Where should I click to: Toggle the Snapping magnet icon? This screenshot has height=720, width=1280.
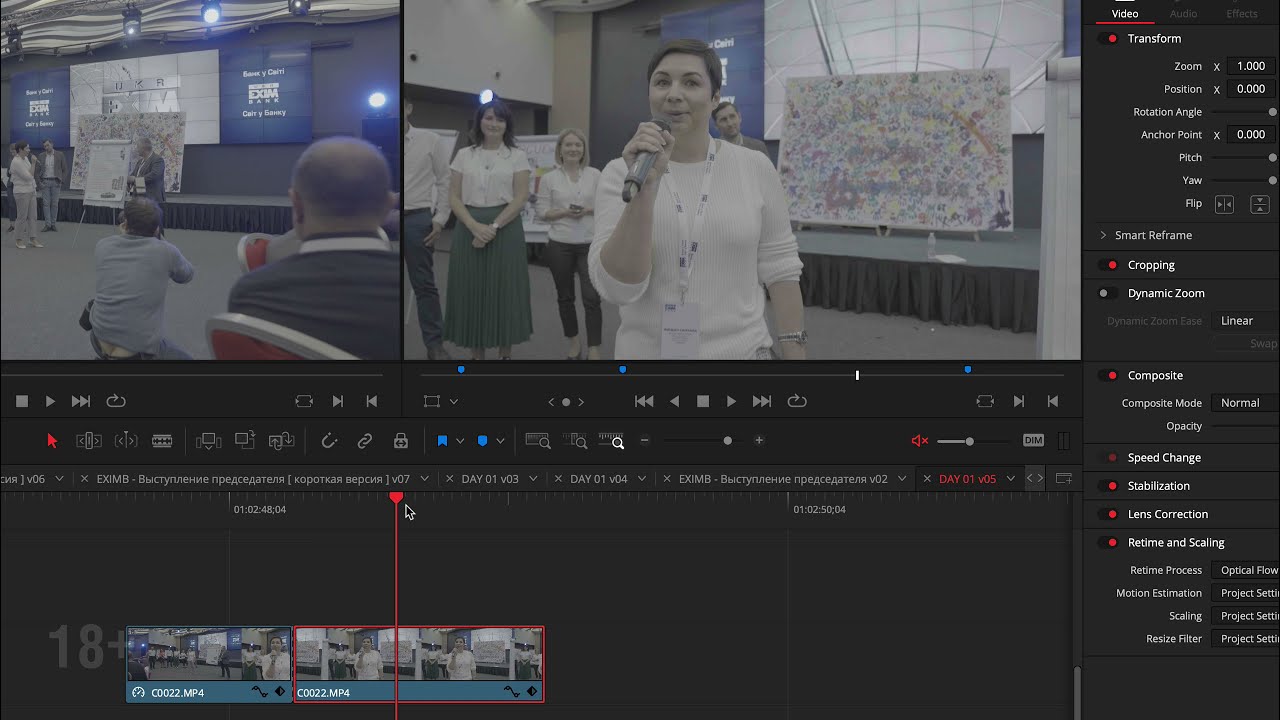[x=329, y=441]
